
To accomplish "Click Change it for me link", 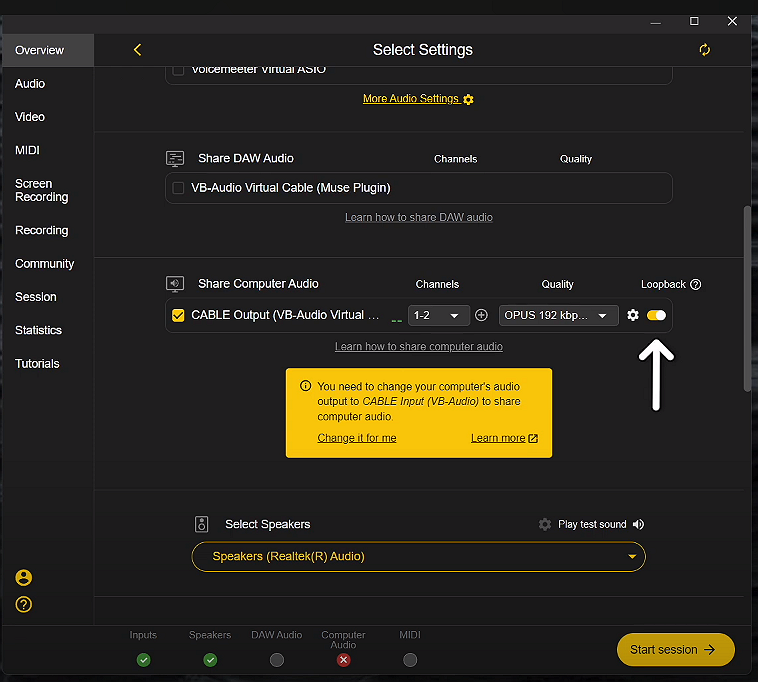I will coord(357,438).
